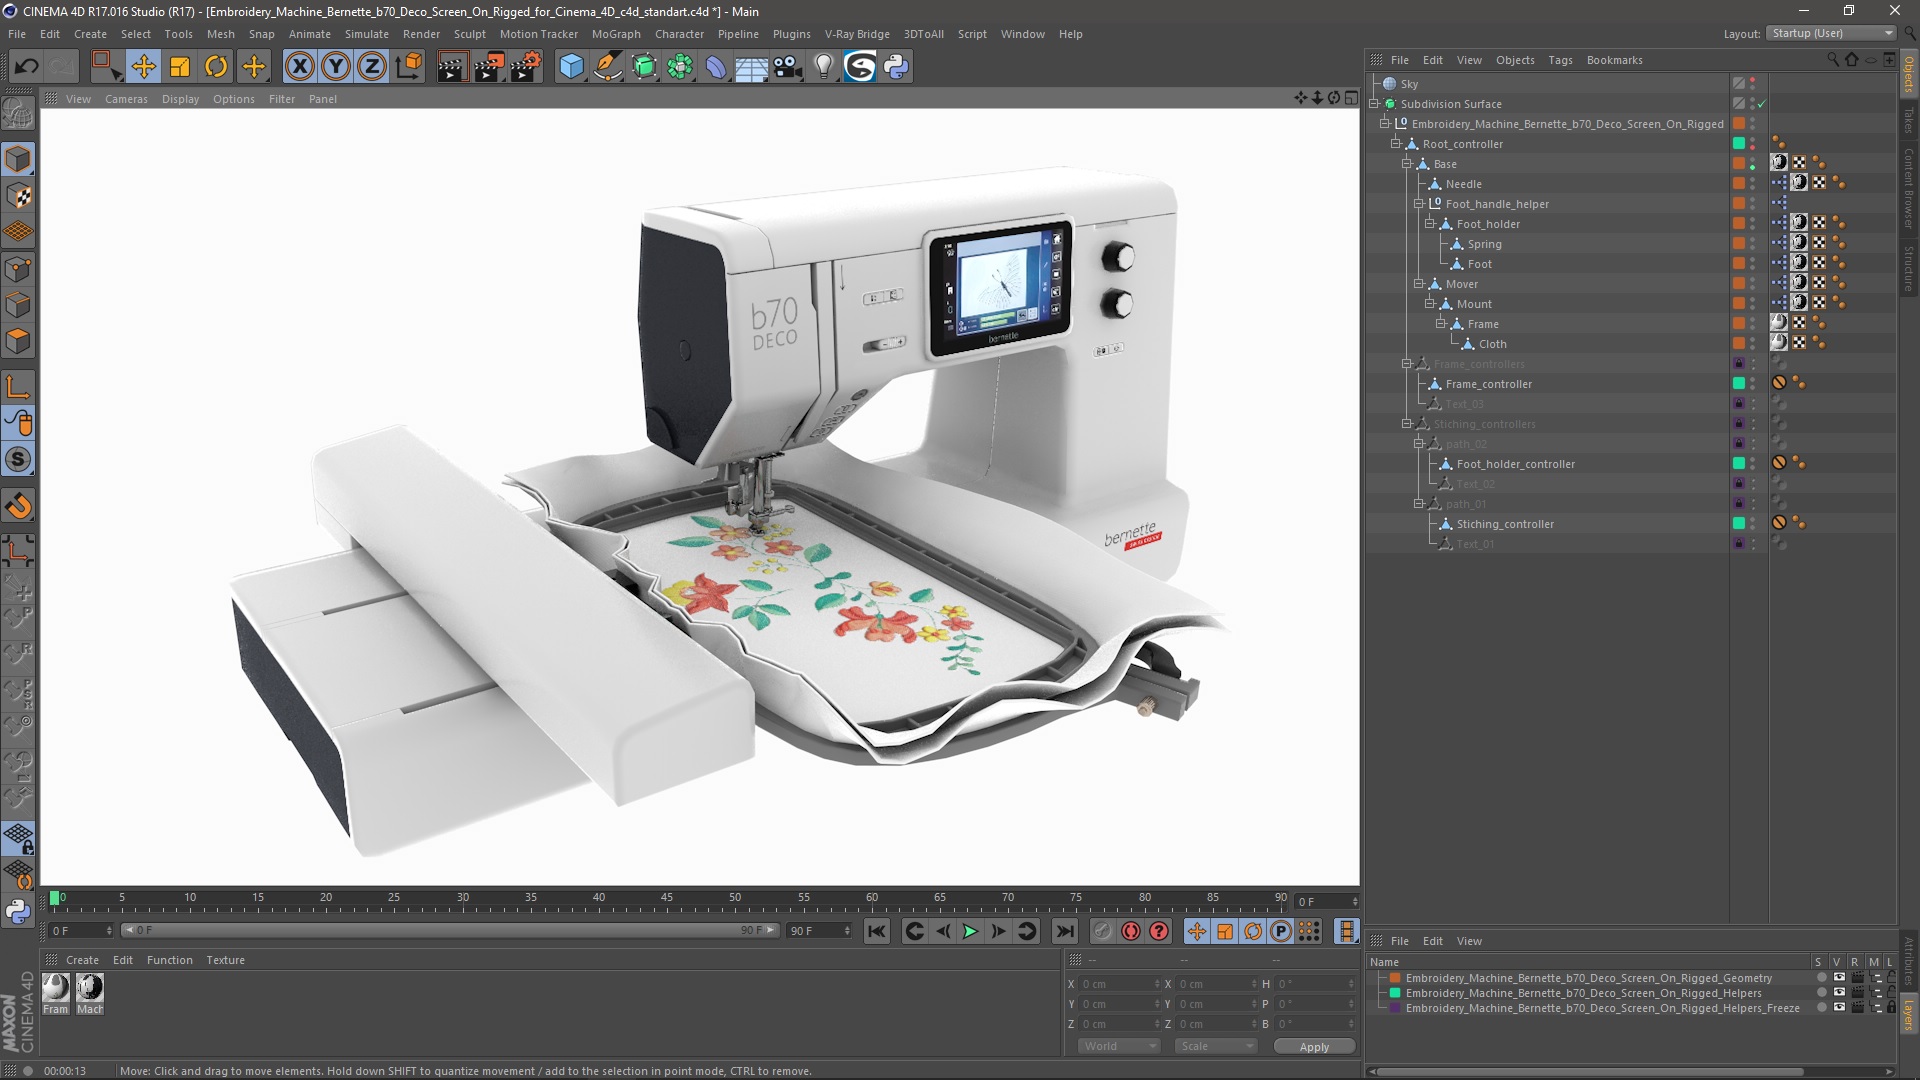The width and height of the screenshot is (1920, 1080).
Task: Toggle solo dot of Helpers_Freeze layer
Action: click(1821, 1008)
